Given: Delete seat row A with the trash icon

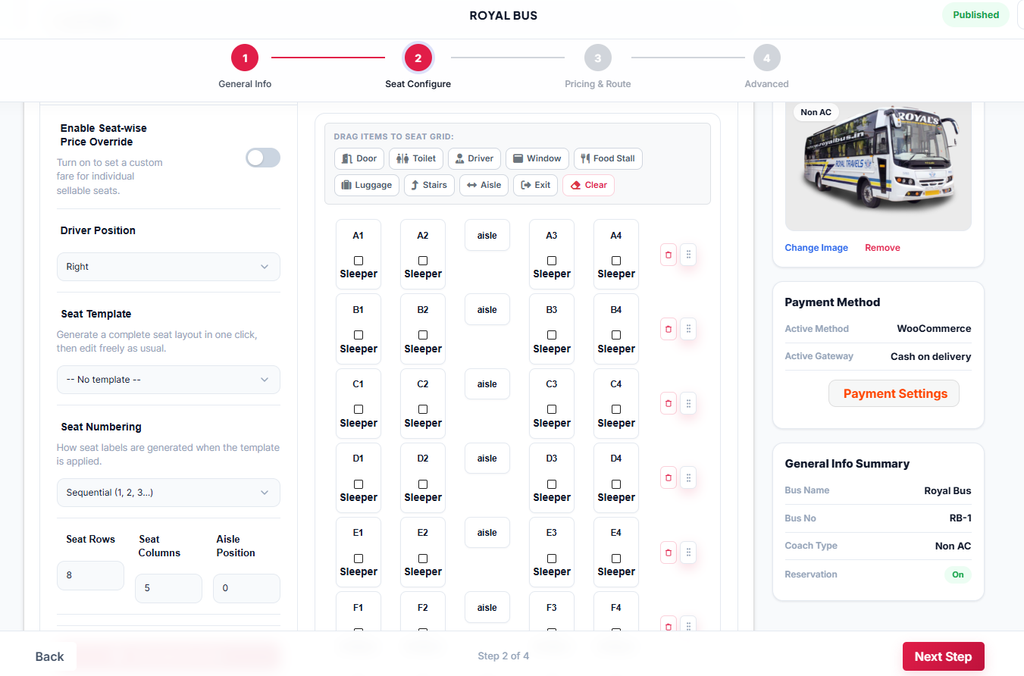Looking at the screenshot, I should tap(668, 255).
